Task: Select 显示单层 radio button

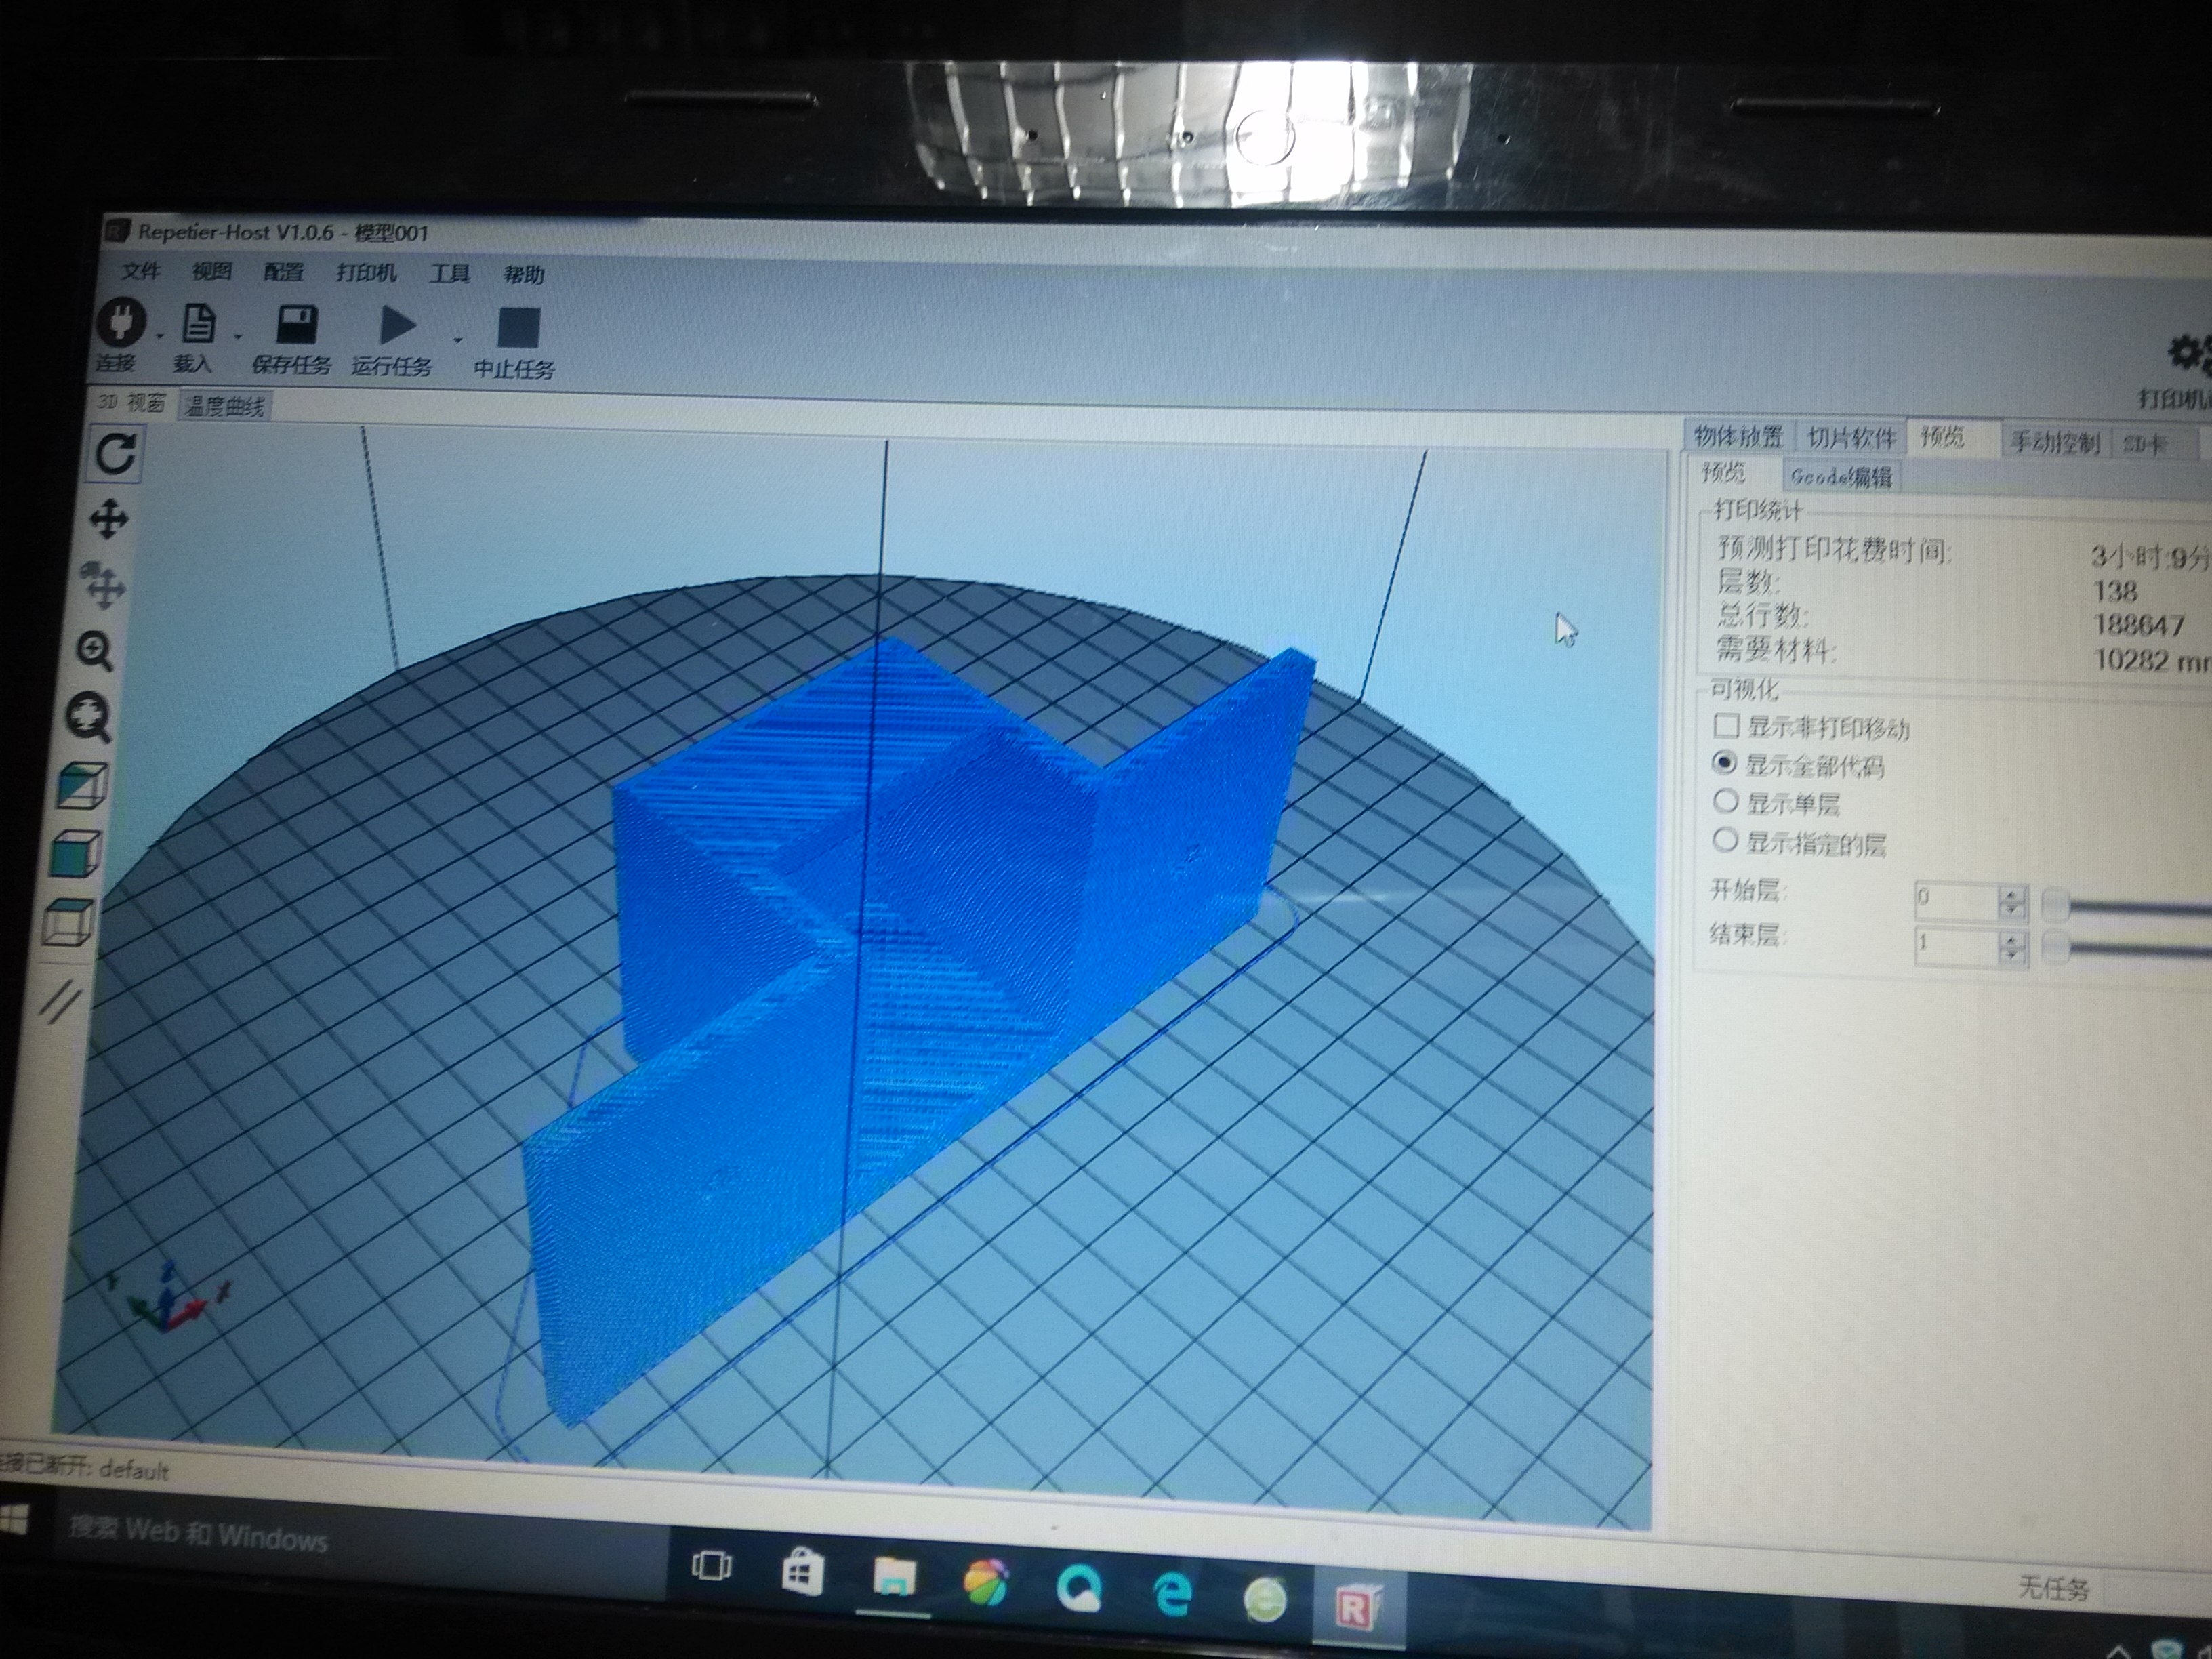Action: [1725, 801]
